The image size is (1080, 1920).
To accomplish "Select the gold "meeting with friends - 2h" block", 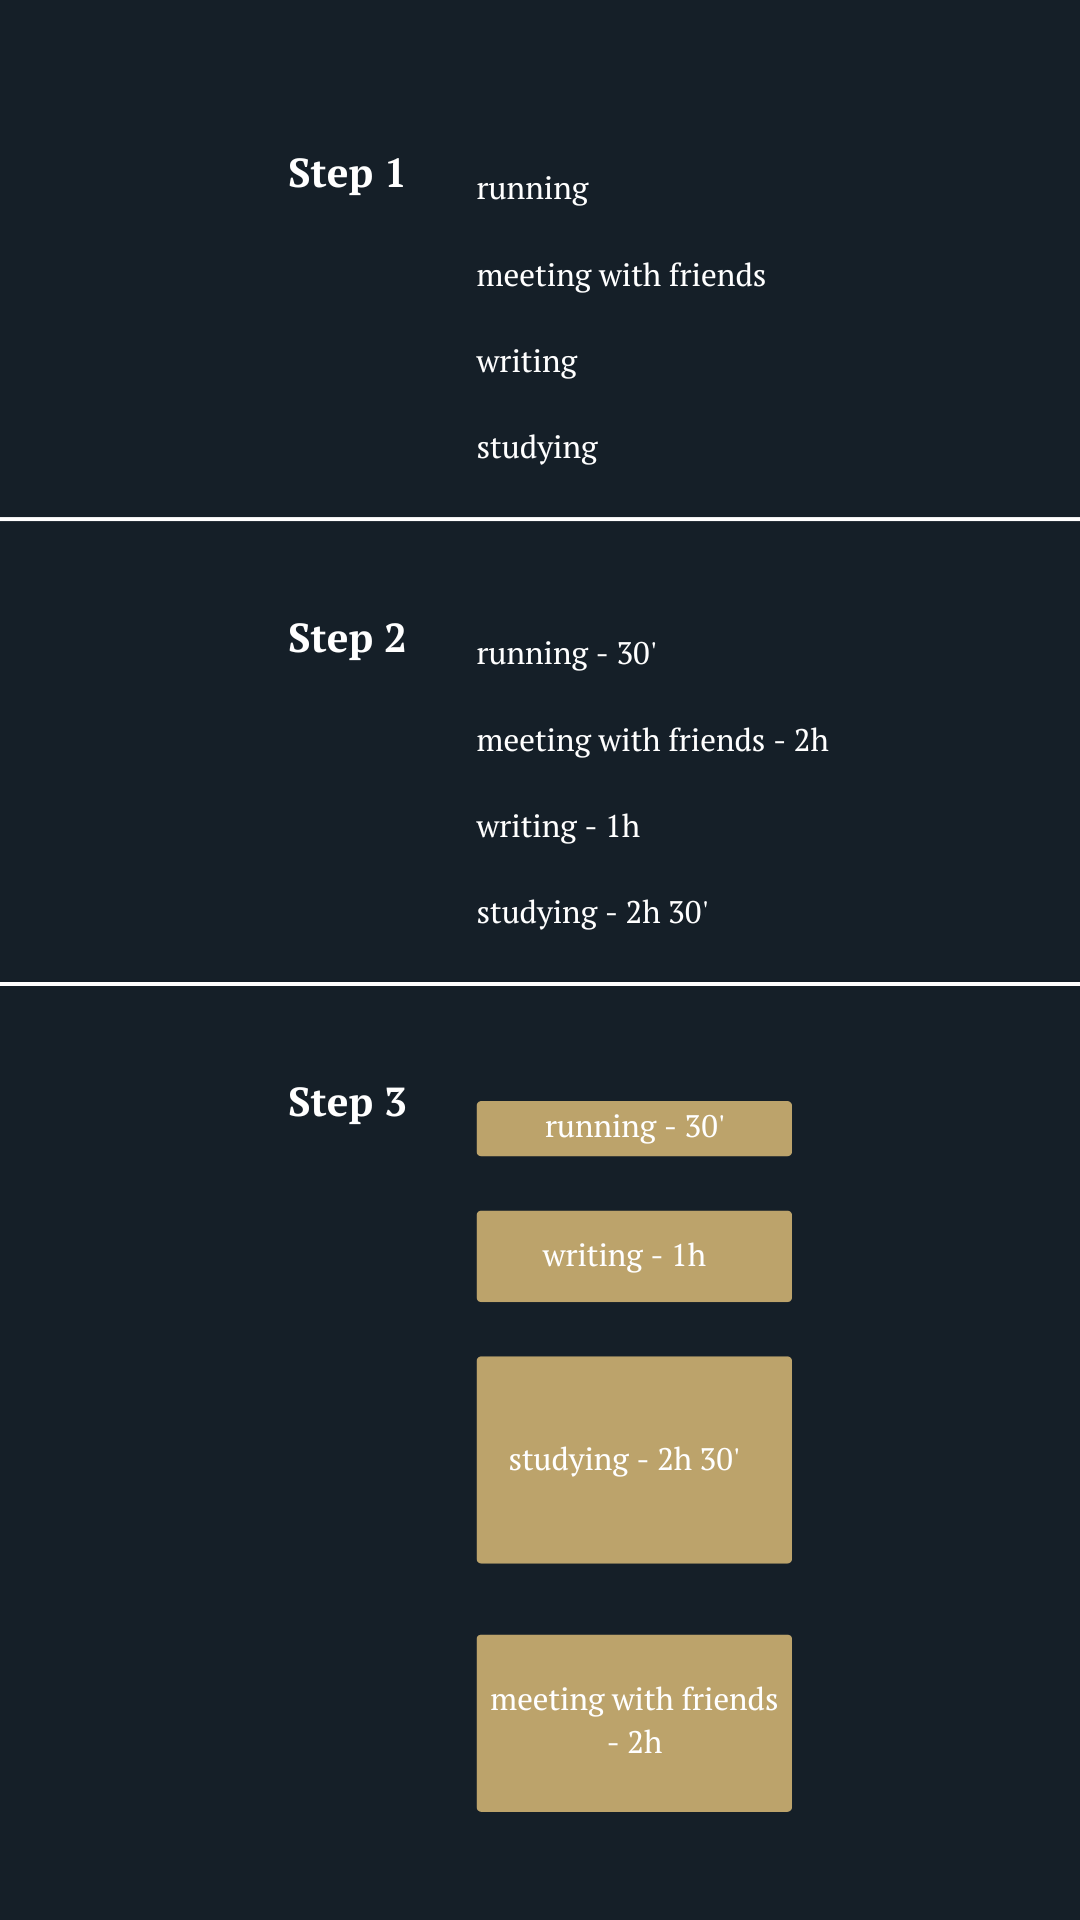I will 634,1723.
